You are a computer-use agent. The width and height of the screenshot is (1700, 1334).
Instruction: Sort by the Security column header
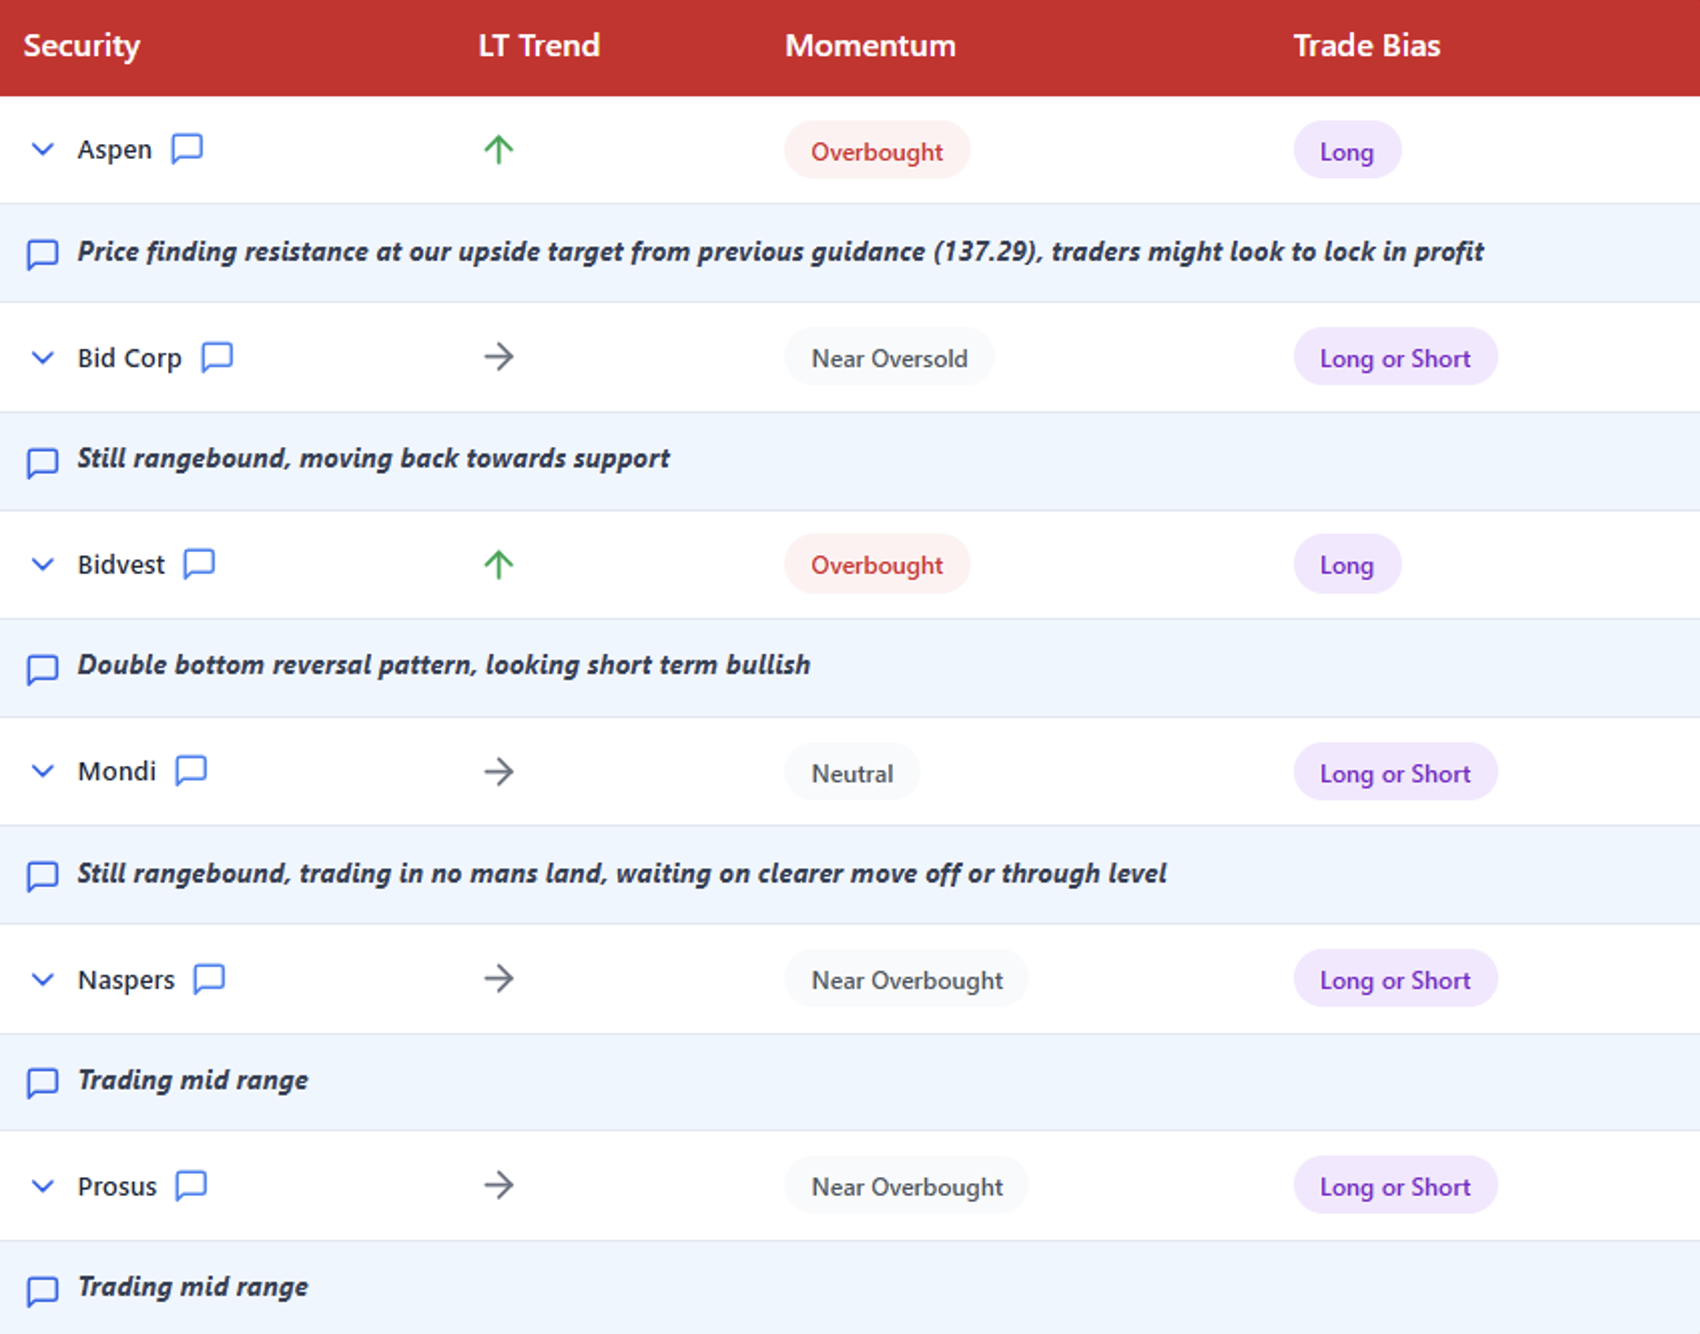[82, 46]
